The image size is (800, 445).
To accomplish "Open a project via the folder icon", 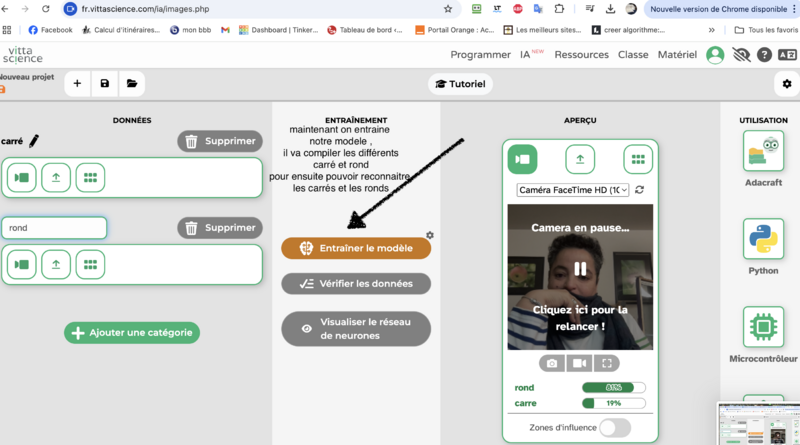I will click(132, 84).
